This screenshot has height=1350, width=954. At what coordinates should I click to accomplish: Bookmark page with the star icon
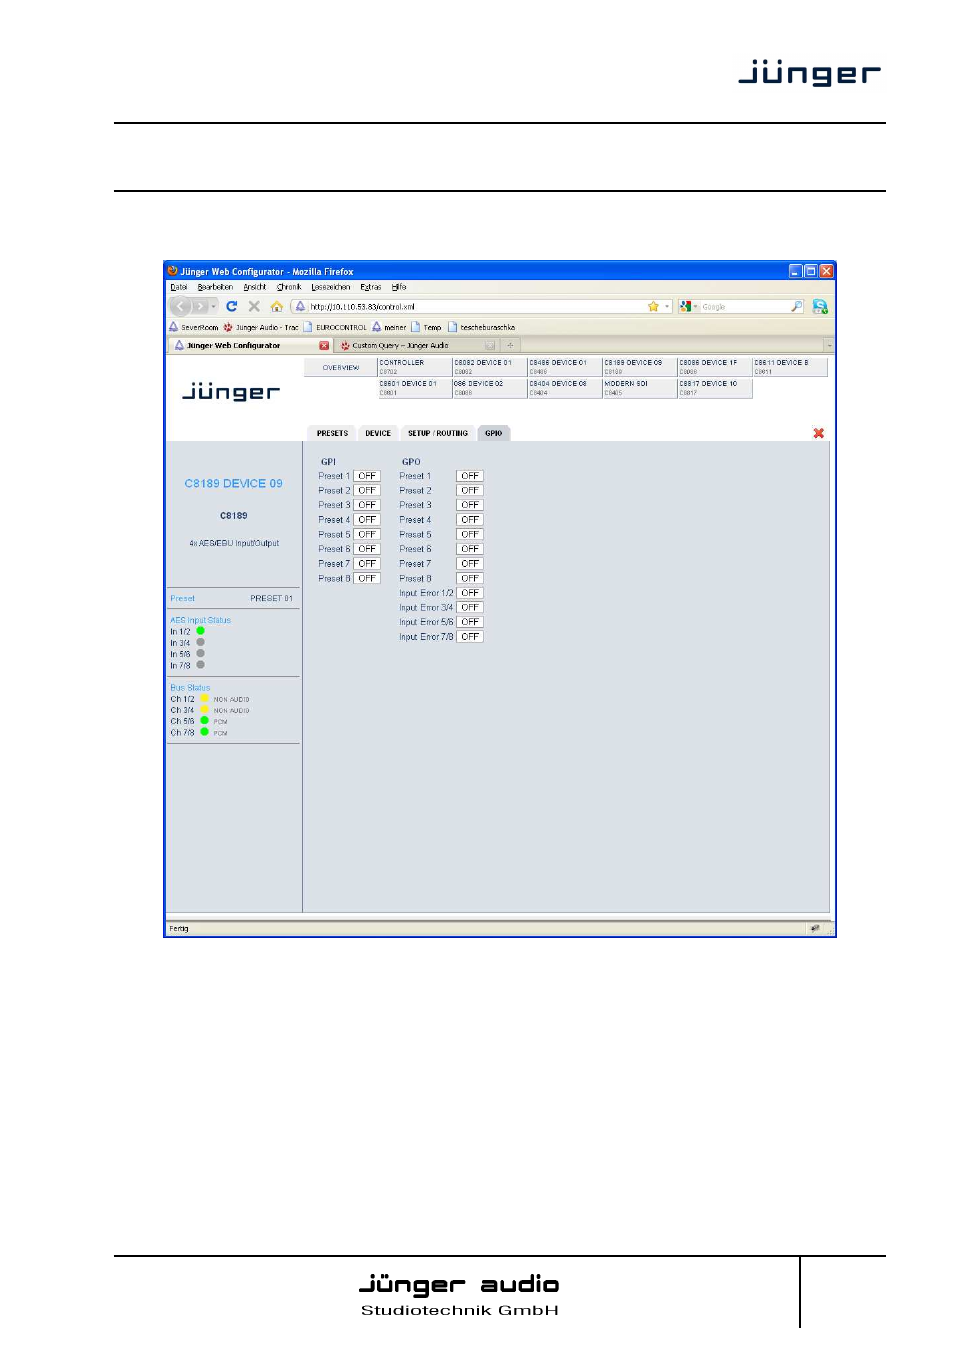(x=653, y=307)
